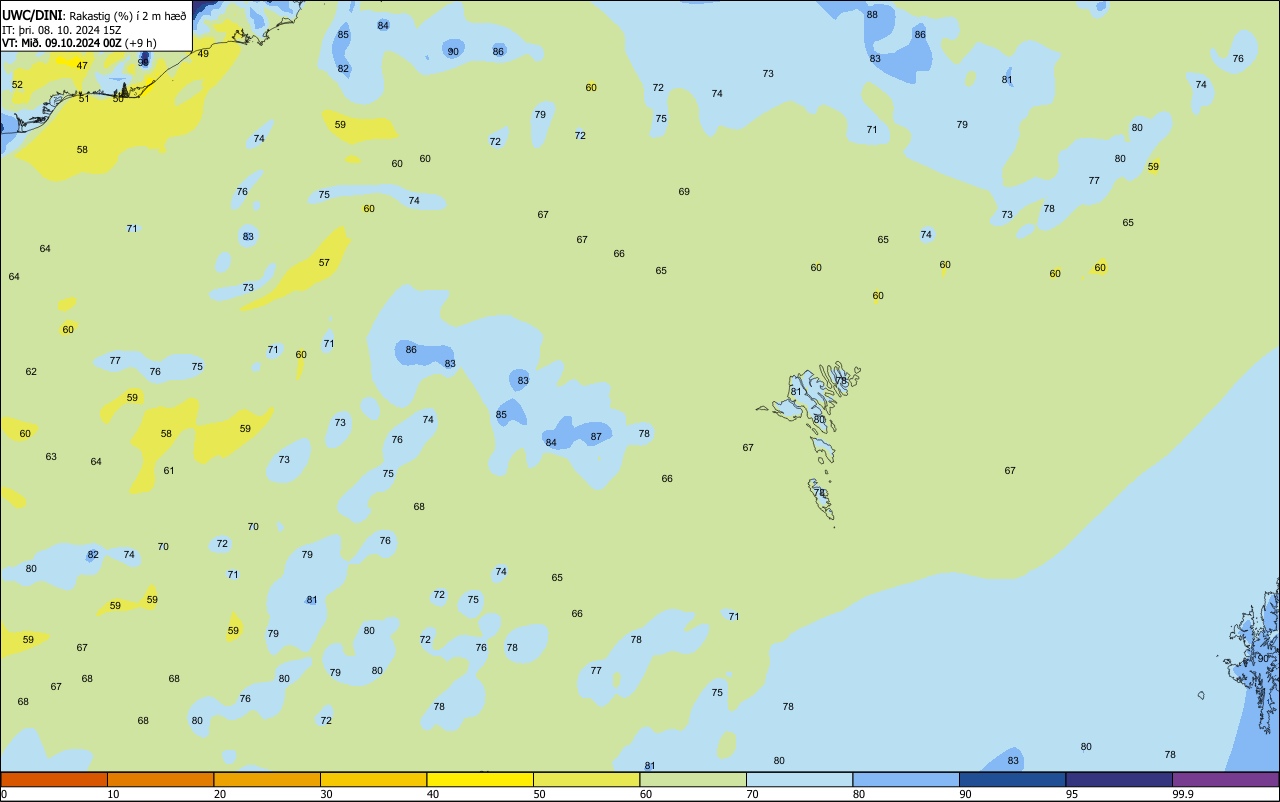Click the humidity value '51' on the map
The image size is (1280, 802).
(84, 99)
